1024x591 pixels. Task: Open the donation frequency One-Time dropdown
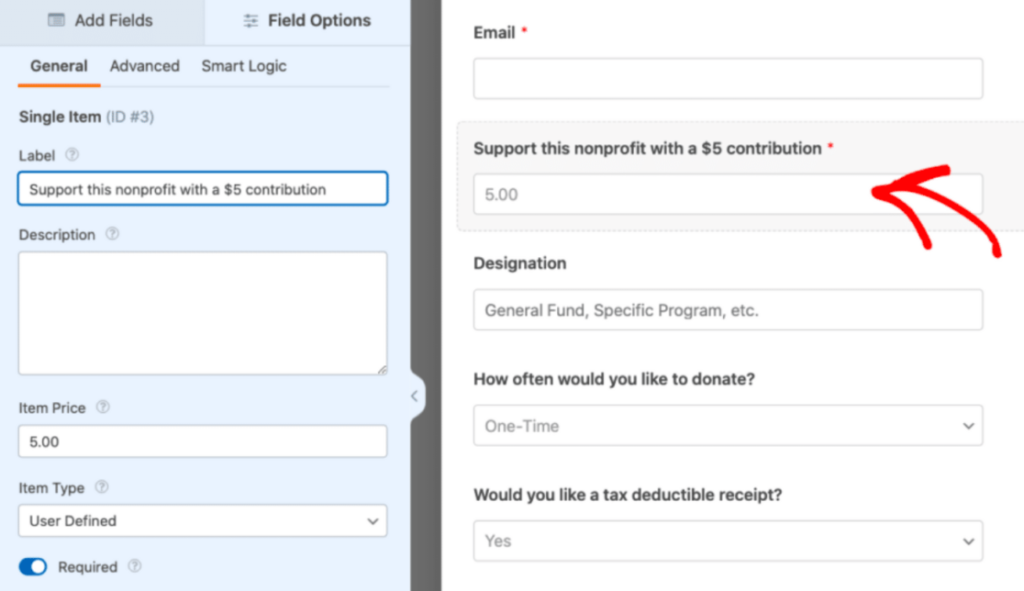pos(727,425)
